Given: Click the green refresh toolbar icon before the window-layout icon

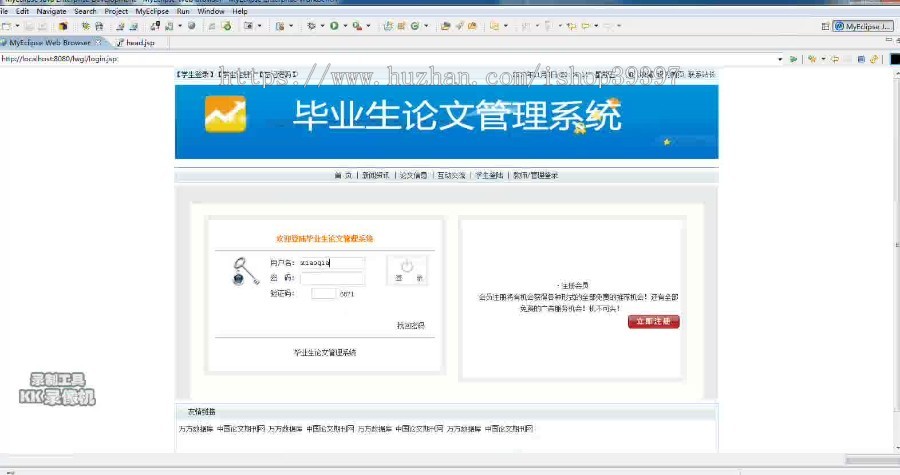Looking at the screenshot, I should click(x=226, y=26).
